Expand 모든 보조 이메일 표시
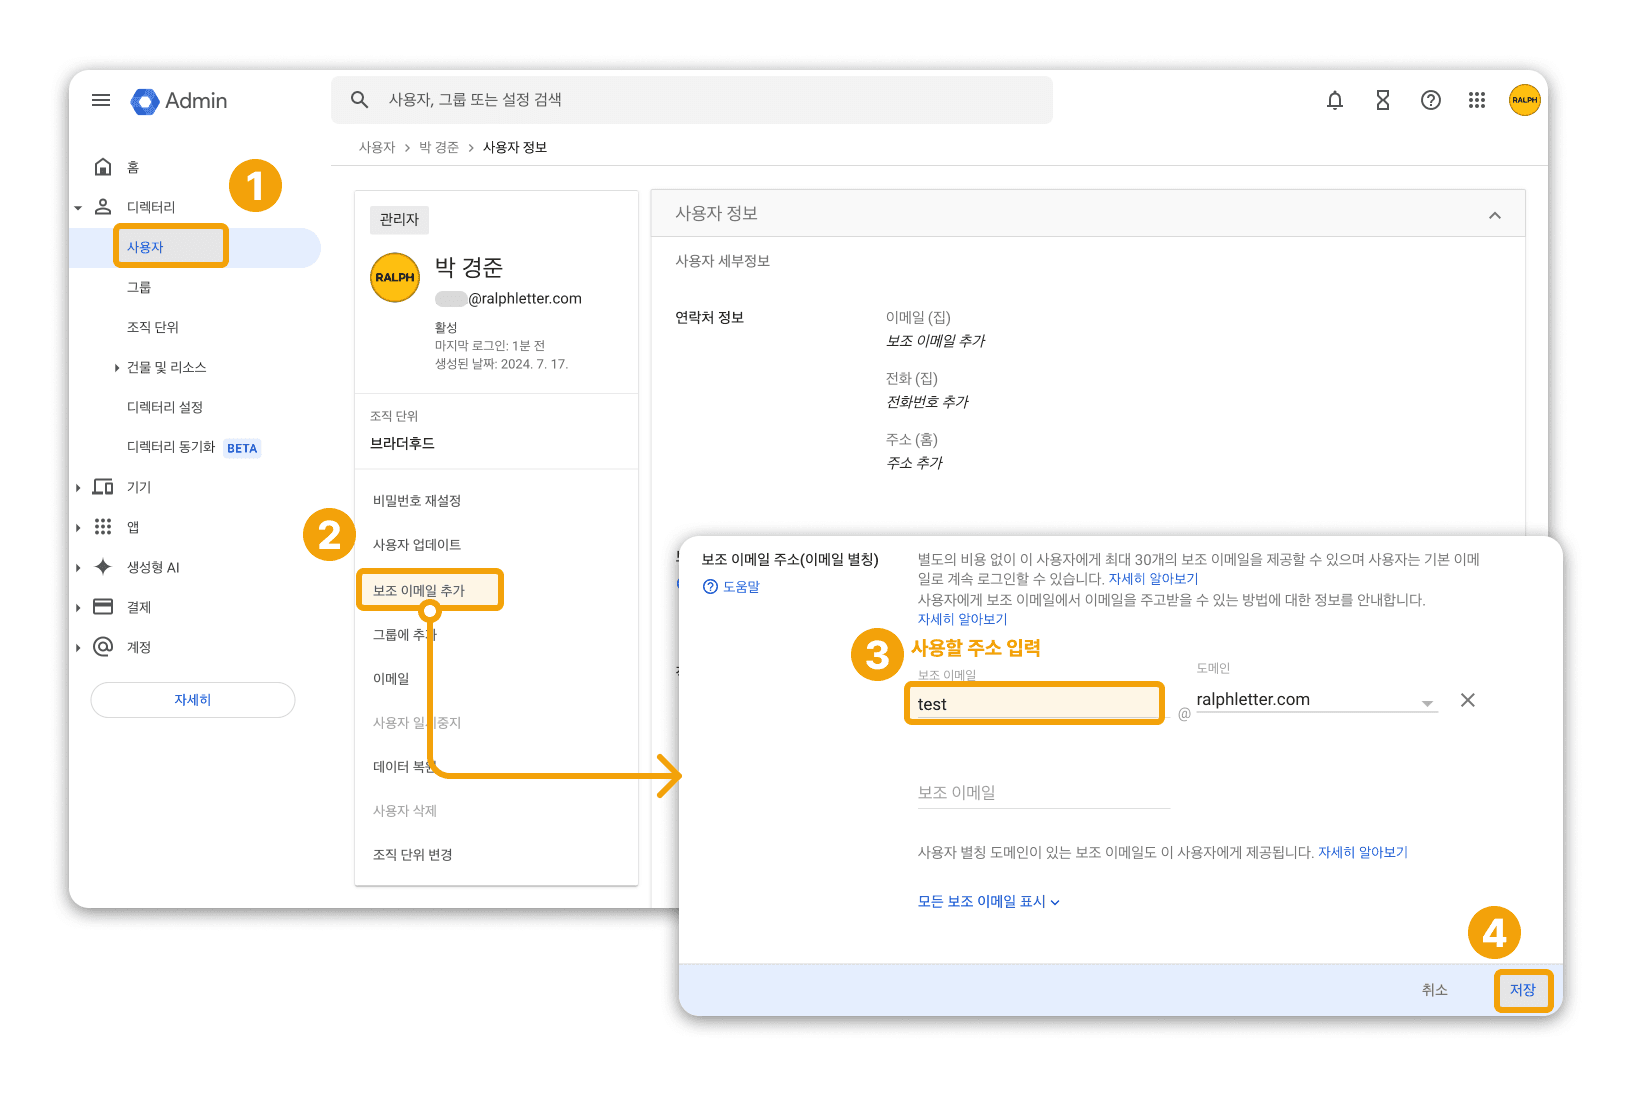Image resolution: width=1633 pixels, height=1112 pixels. [x=988, y=902]
